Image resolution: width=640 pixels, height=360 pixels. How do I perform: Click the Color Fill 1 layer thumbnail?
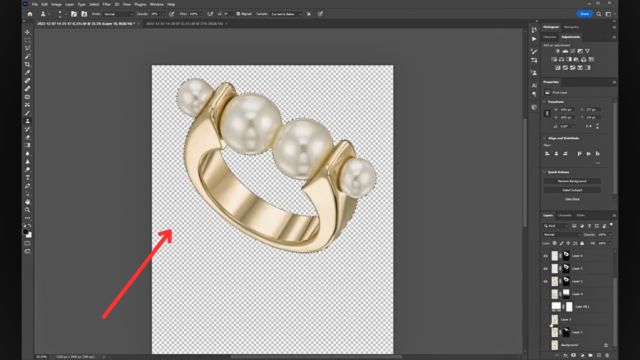pos(556,307)
